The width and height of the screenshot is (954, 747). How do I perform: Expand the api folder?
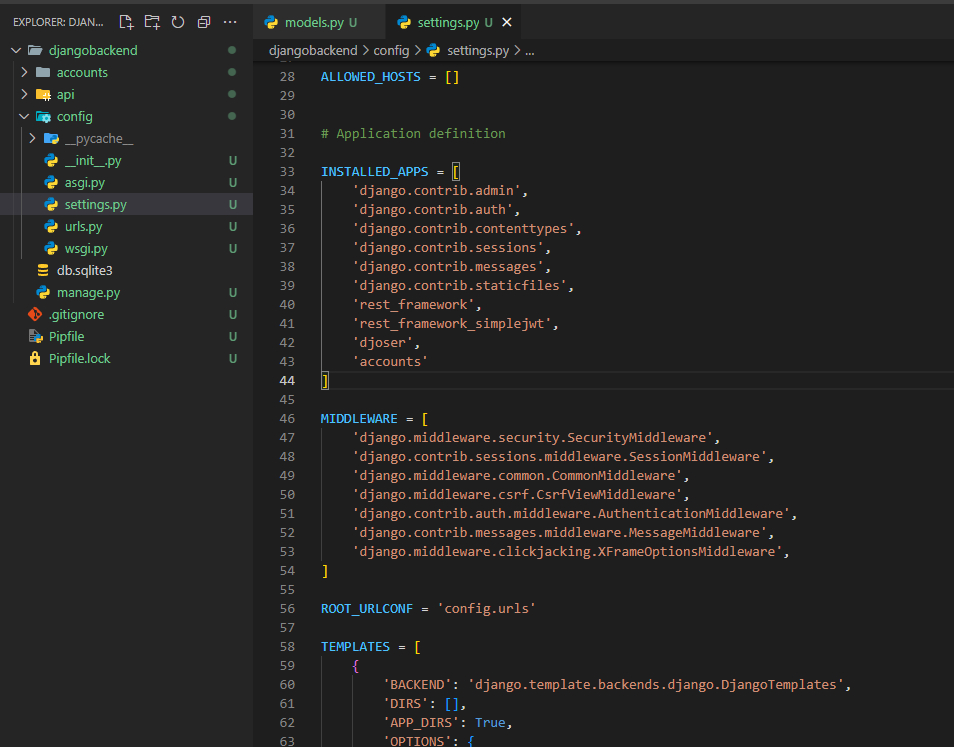(65, 94)
